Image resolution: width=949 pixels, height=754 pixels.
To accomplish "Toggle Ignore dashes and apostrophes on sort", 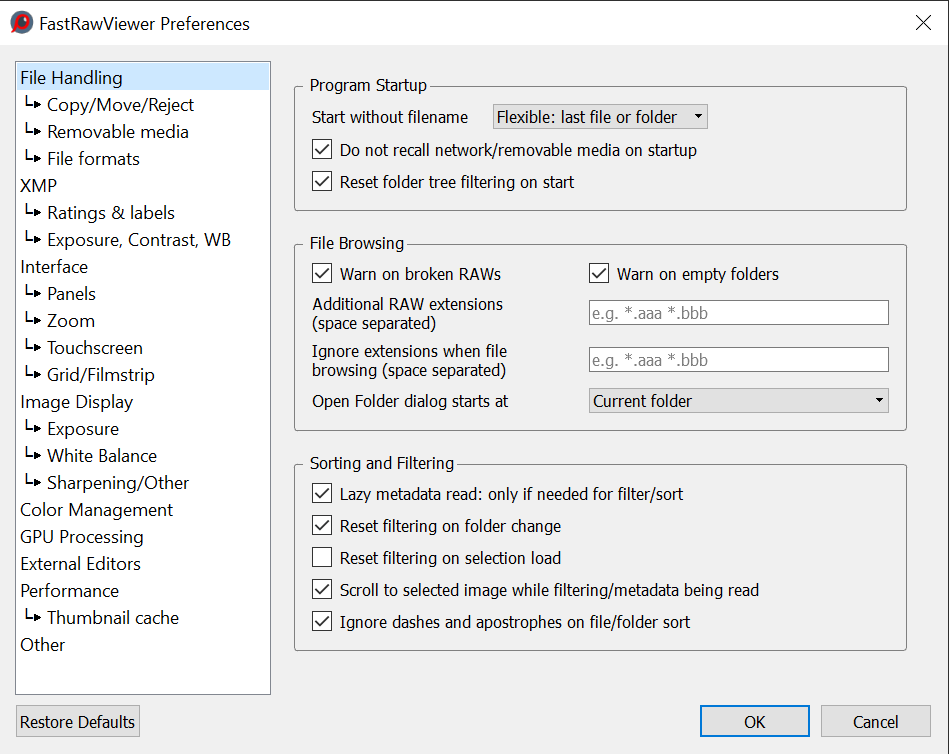I will coord(322,621).
